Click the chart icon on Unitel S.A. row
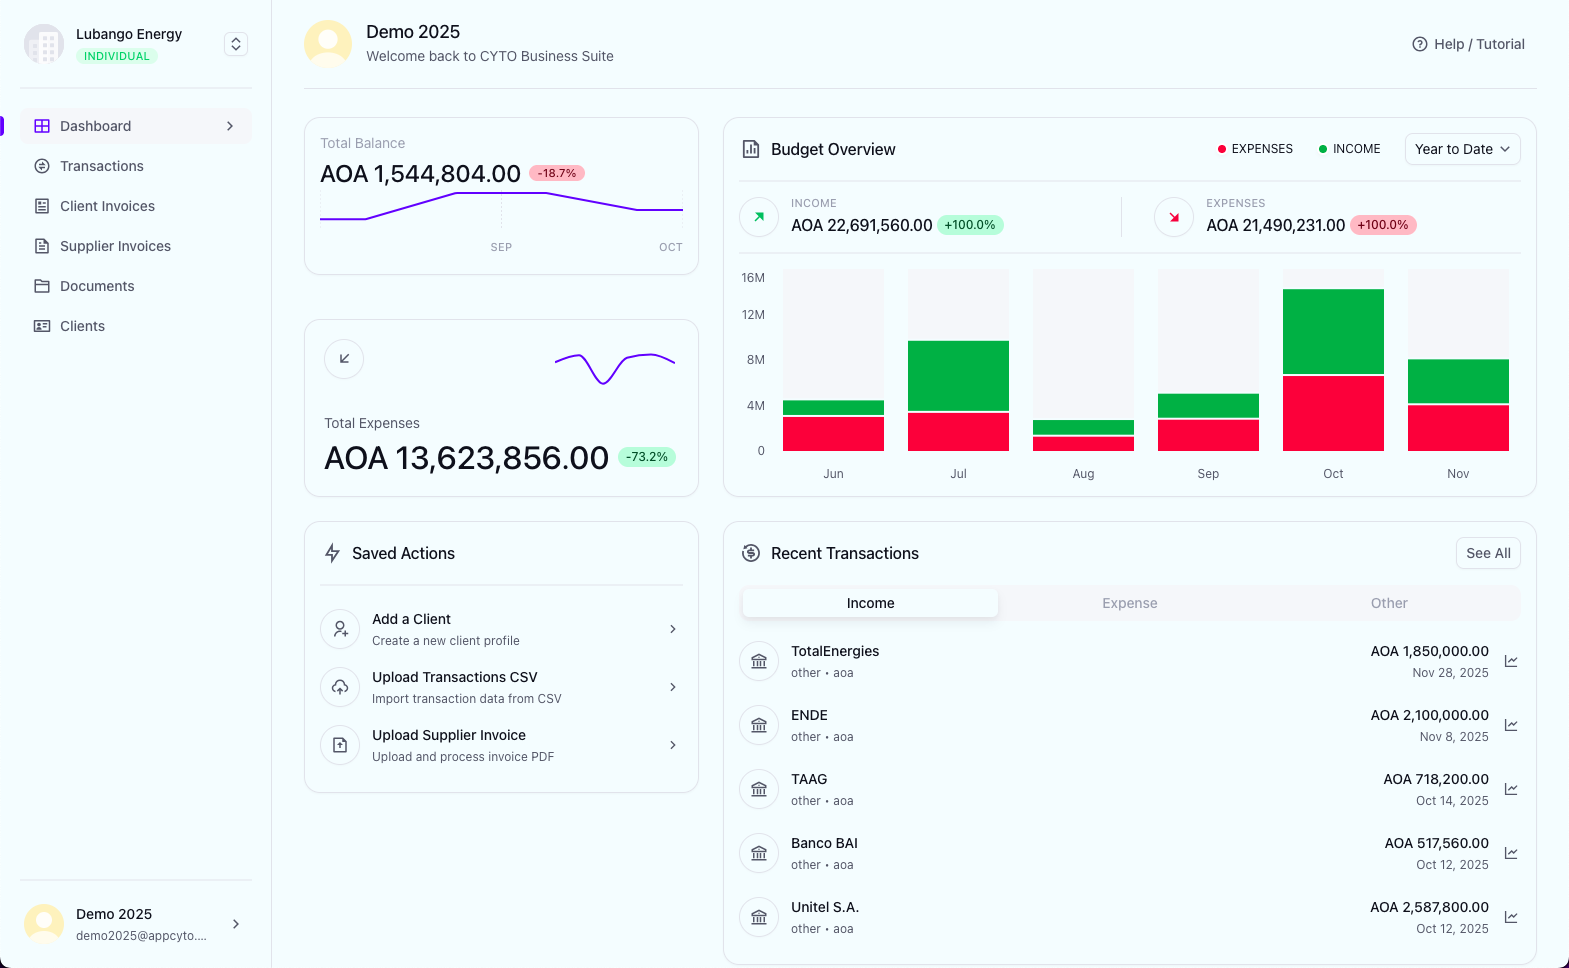The image size is (1569, 968). (1511, 917)
